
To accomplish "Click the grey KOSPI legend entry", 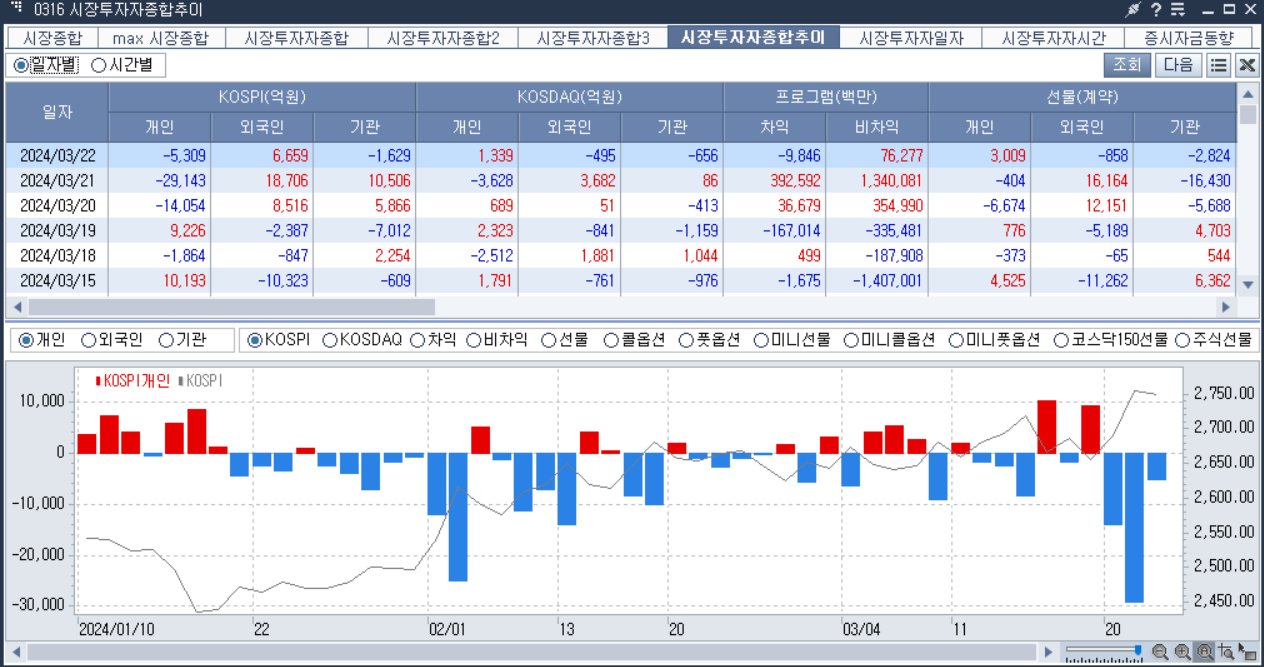I will (200, 381).
